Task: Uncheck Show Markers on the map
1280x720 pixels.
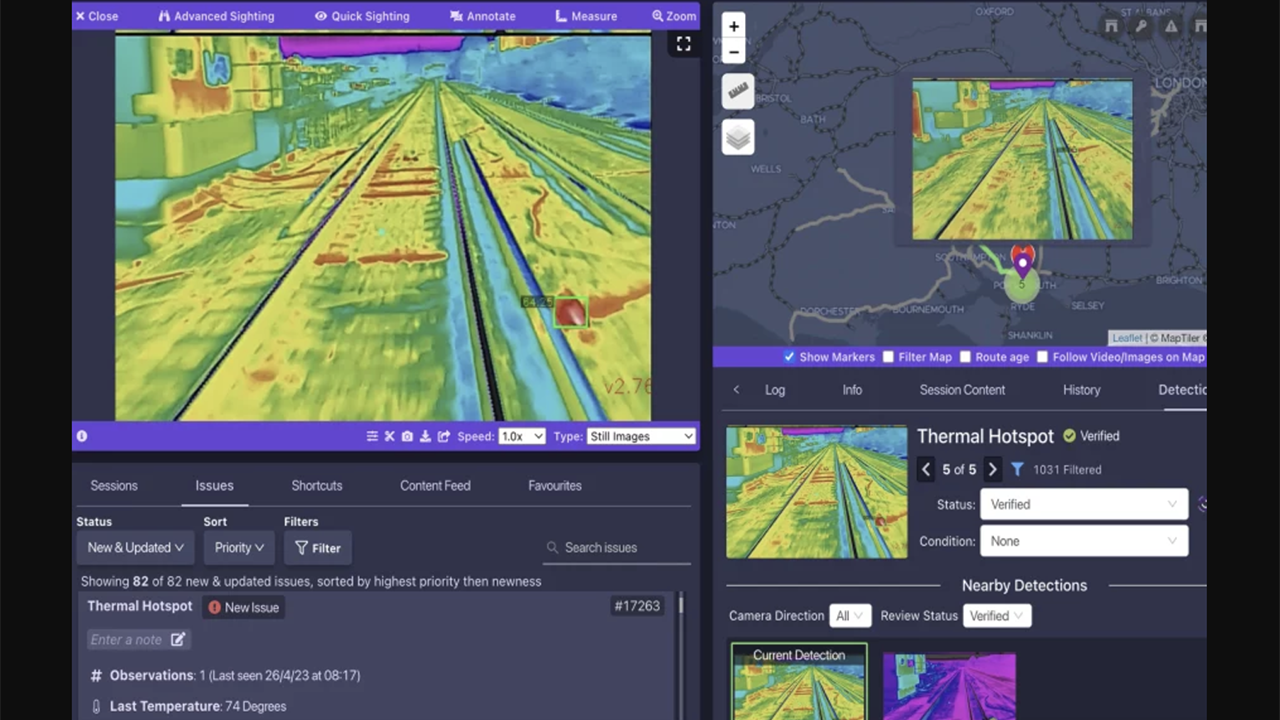Action: 789,357
